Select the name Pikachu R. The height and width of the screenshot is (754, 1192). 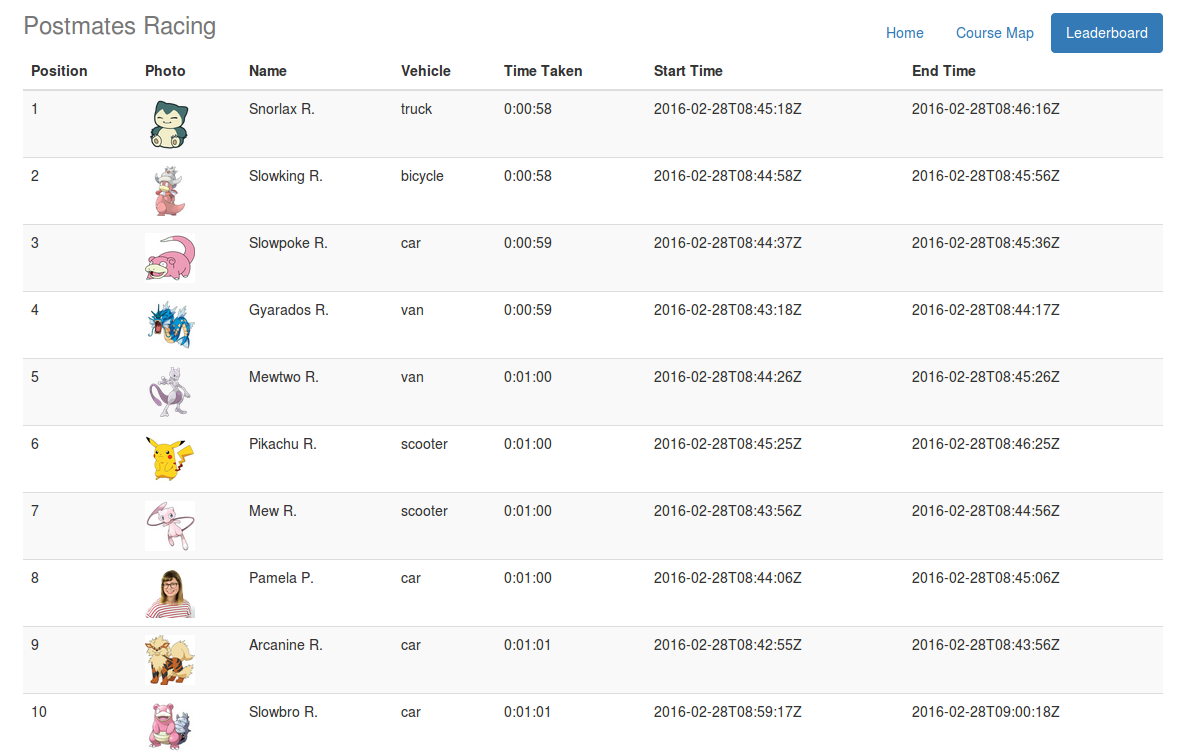tap(283, 444)
